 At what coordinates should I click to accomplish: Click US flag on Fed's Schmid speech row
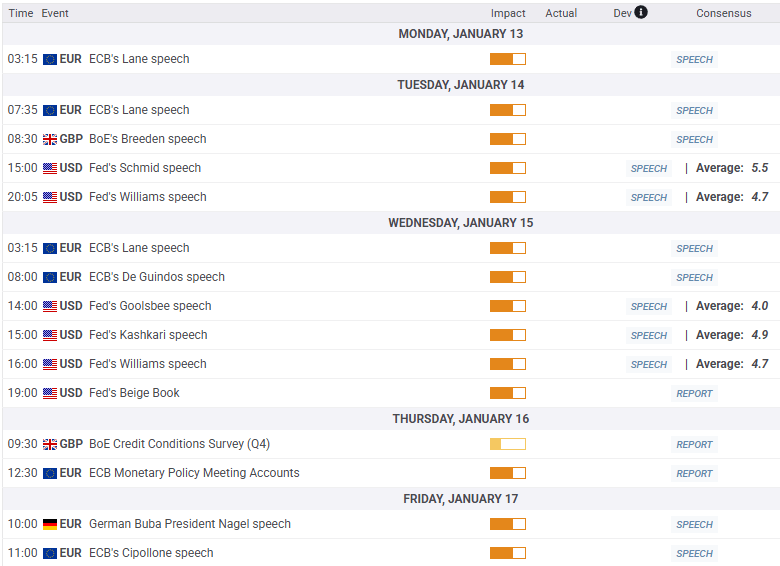(50, 168)
